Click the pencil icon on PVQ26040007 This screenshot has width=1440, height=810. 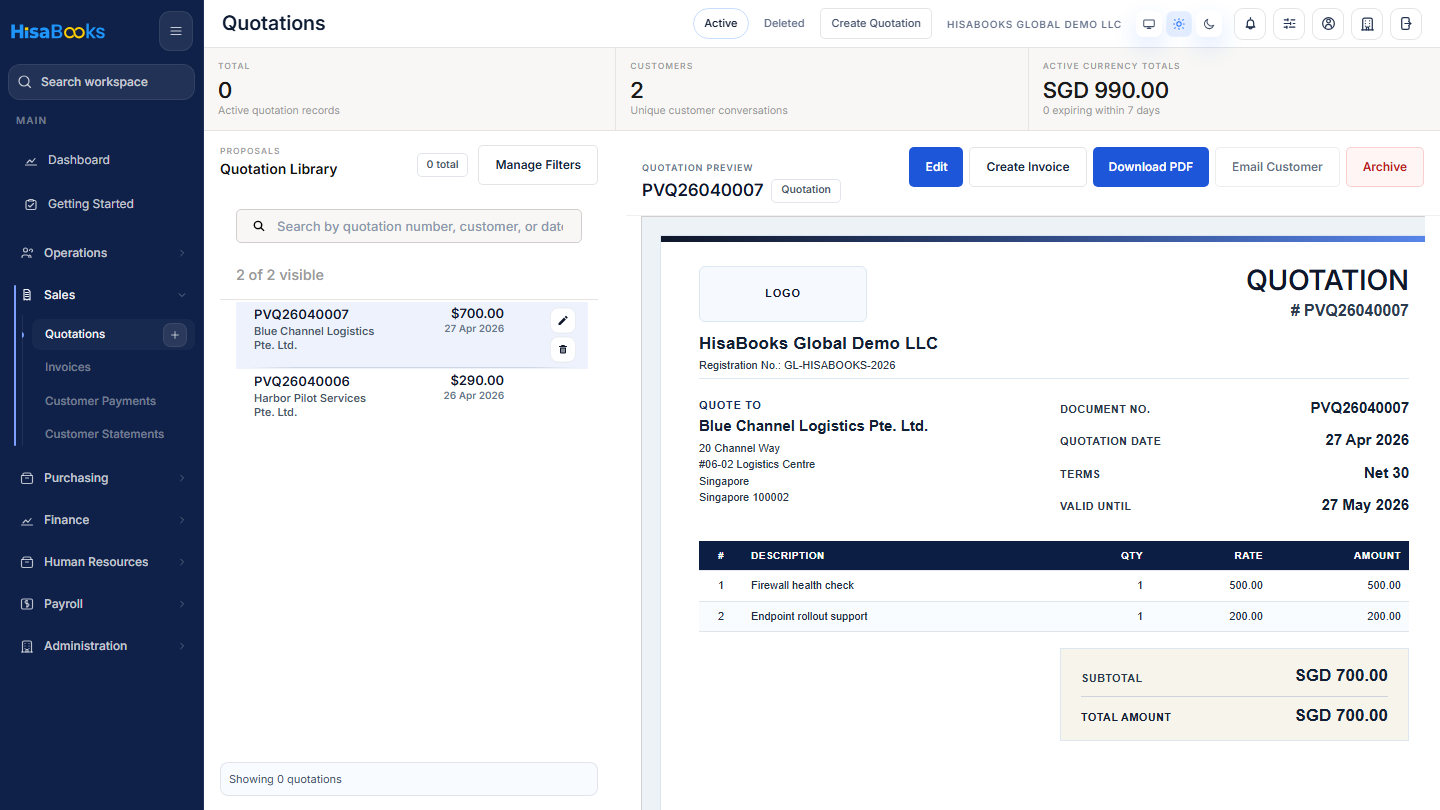[x=563, y=320]
